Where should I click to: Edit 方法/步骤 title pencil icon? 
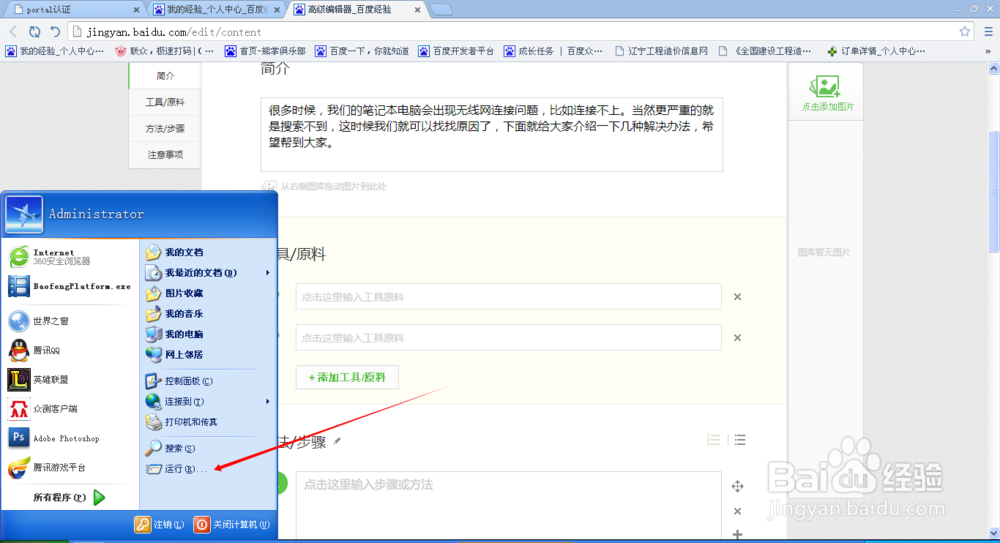[x=337, y=441]
